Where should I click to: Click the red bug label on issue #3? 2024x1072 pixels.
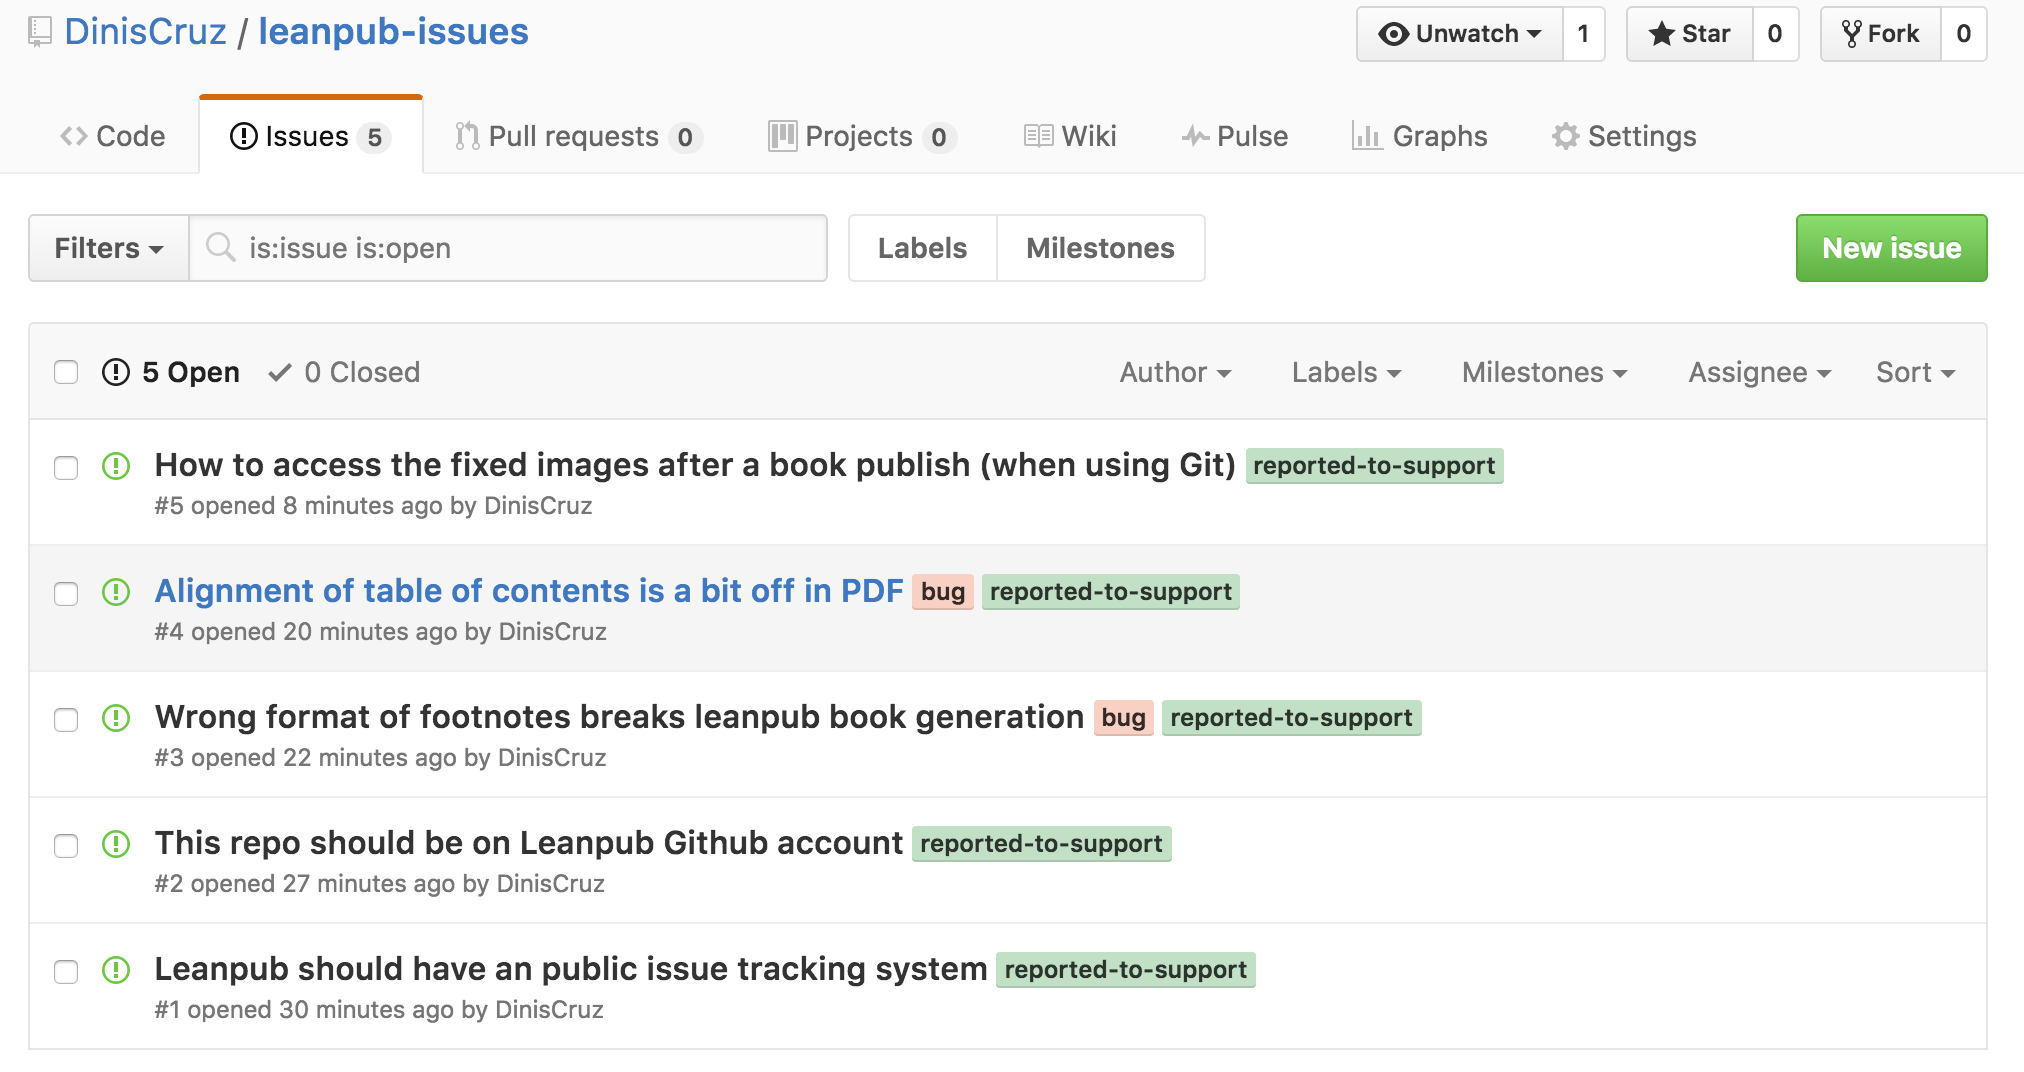point(1123,718)
